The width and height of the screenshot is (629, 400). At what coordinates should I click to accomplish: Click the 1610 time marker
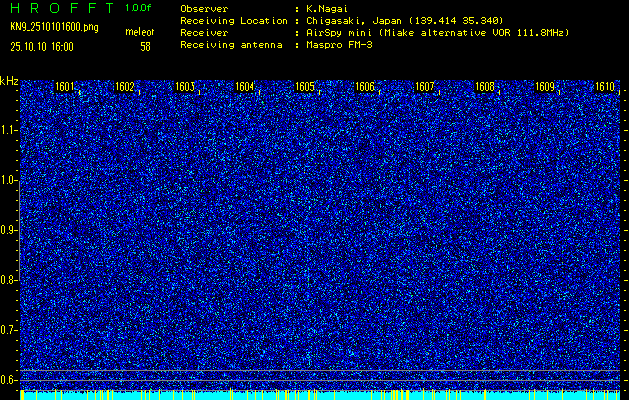(605, 87)
